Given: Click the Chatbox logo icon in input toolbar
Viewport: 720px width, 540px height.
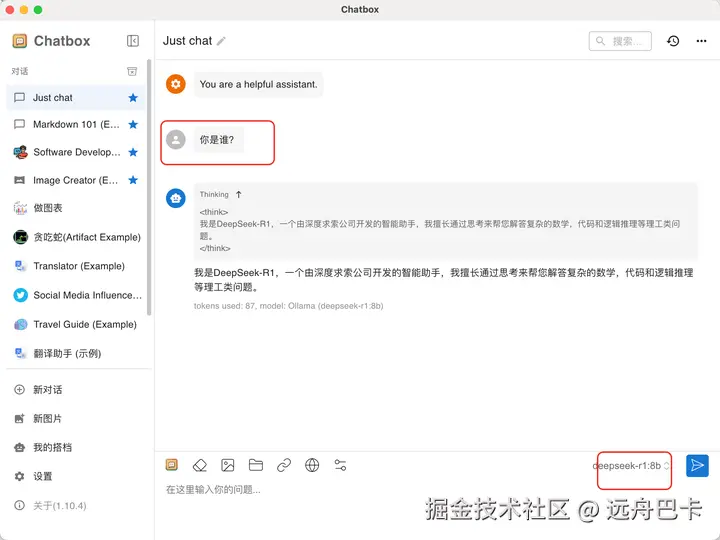Looking at the screenshot, I should tap(172, 465).
